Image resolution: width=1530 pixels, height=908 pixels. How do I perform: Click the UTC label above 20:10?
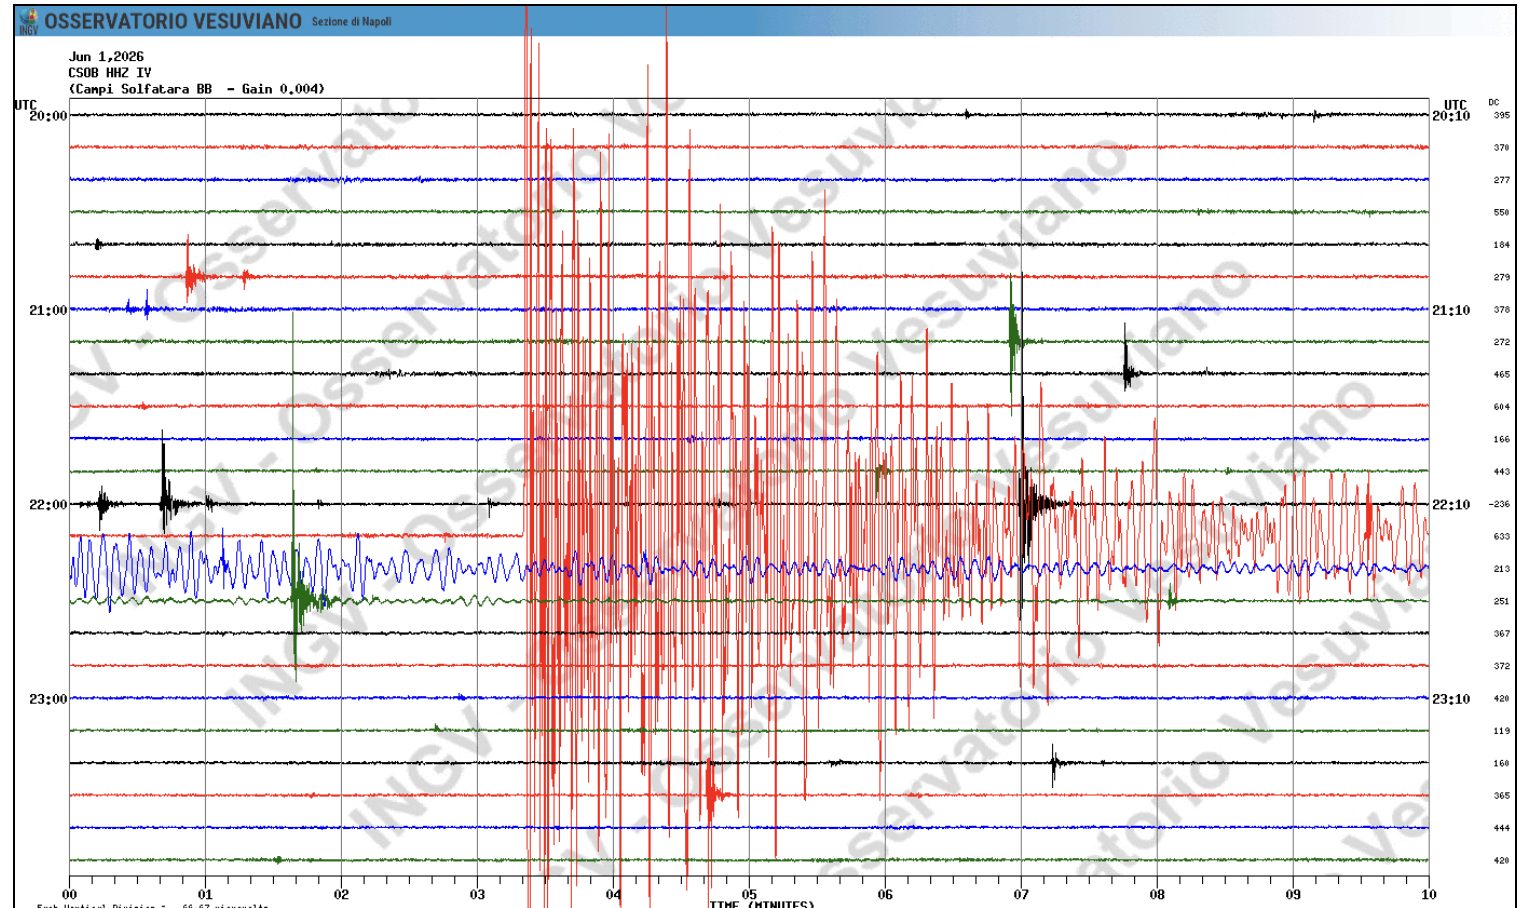(x=1455, y=104)
